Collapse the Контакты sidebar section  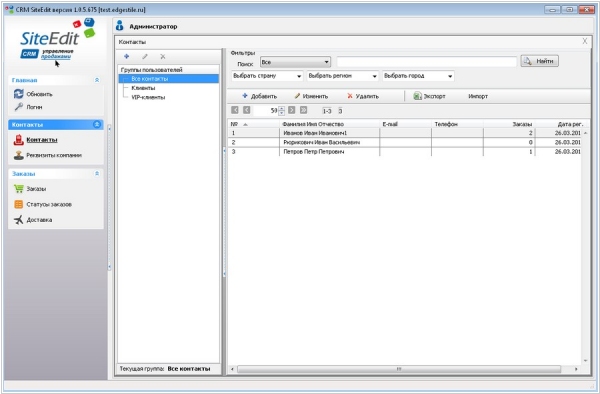(x=97, y=124)
